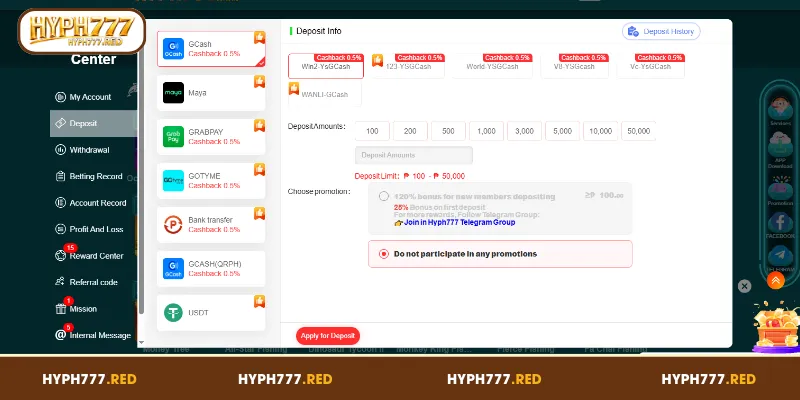Choose the Vc-YsGCash channel
800x400 pixels.
(651, 66)
